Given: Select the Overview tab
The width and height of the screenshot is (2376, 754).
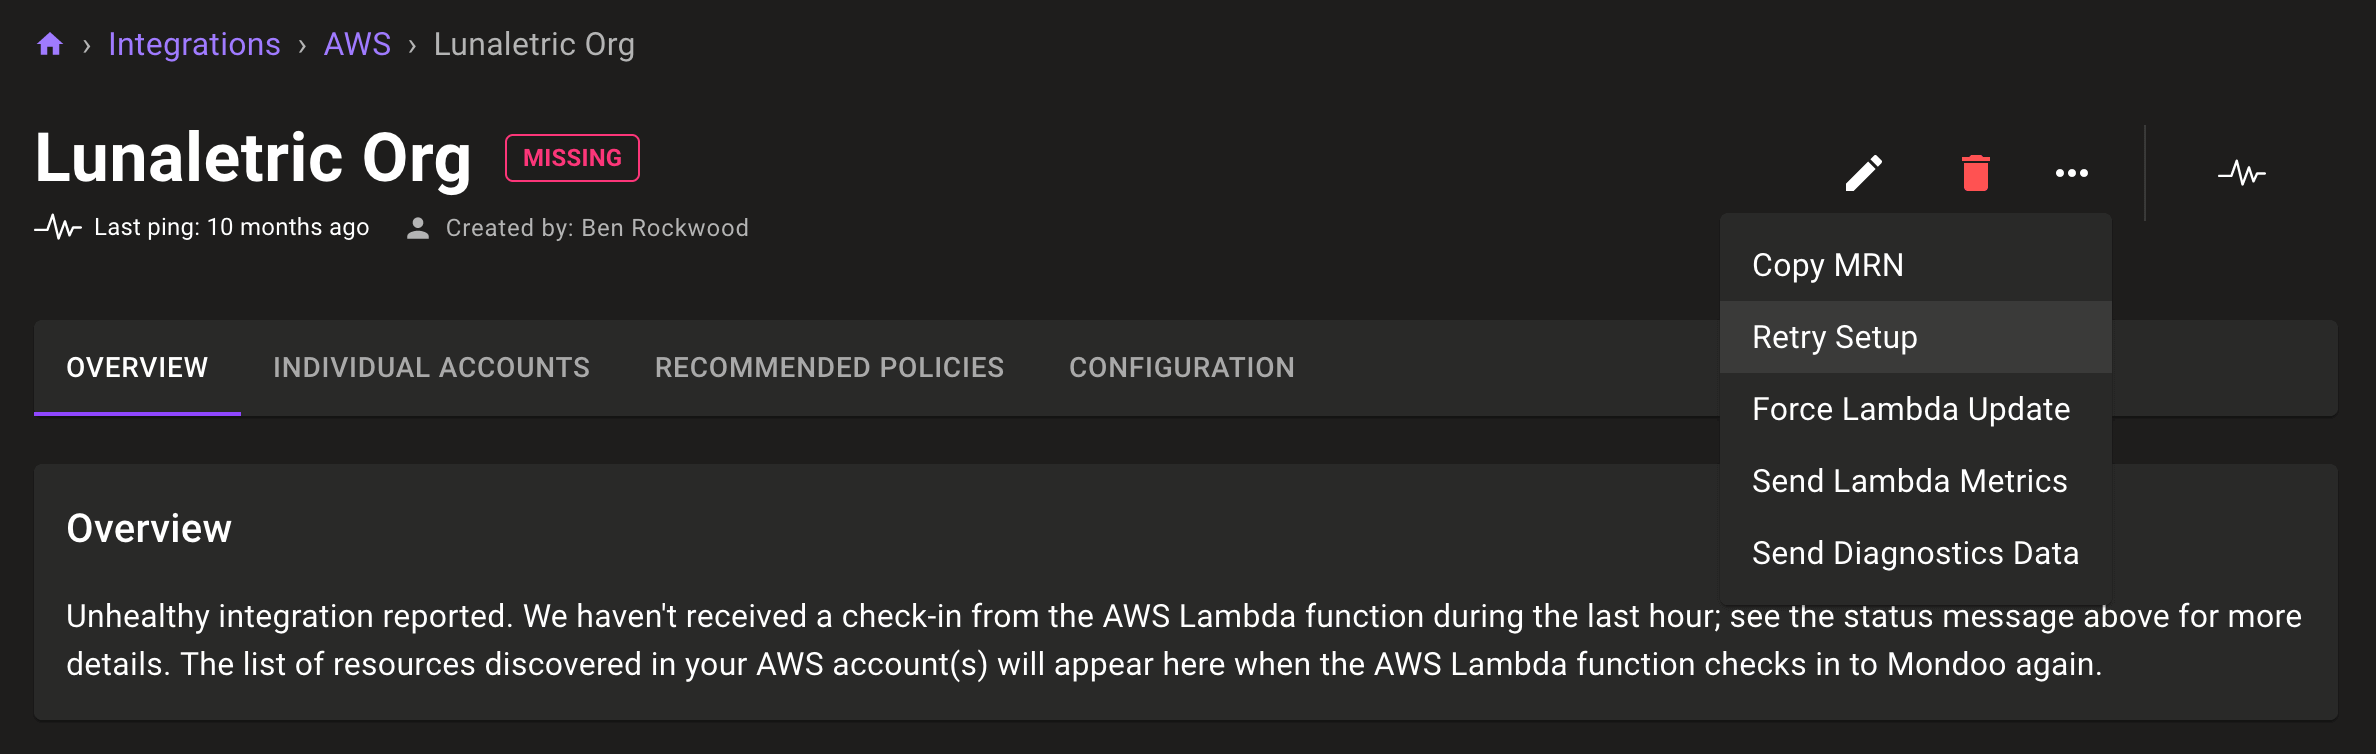Looking at the screenshot, I should point(137,367).
